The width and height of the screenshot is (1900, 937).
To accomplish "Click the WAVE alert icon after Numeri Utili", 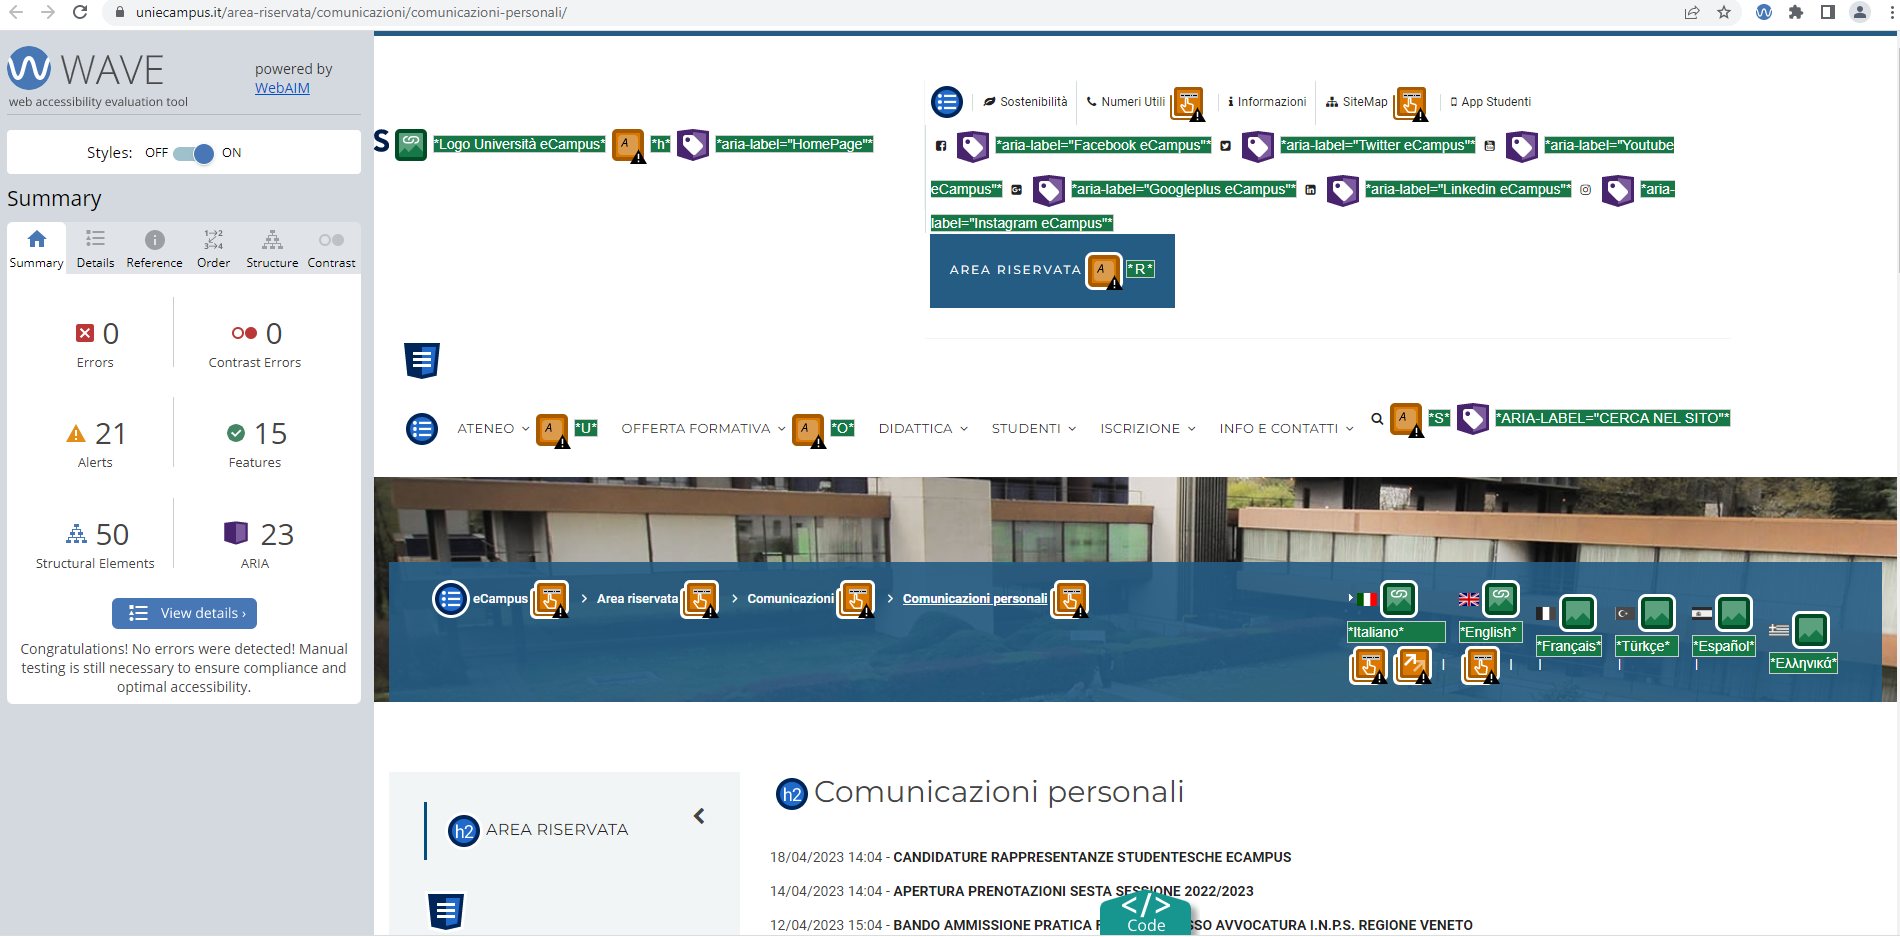I will (1188, 103).
